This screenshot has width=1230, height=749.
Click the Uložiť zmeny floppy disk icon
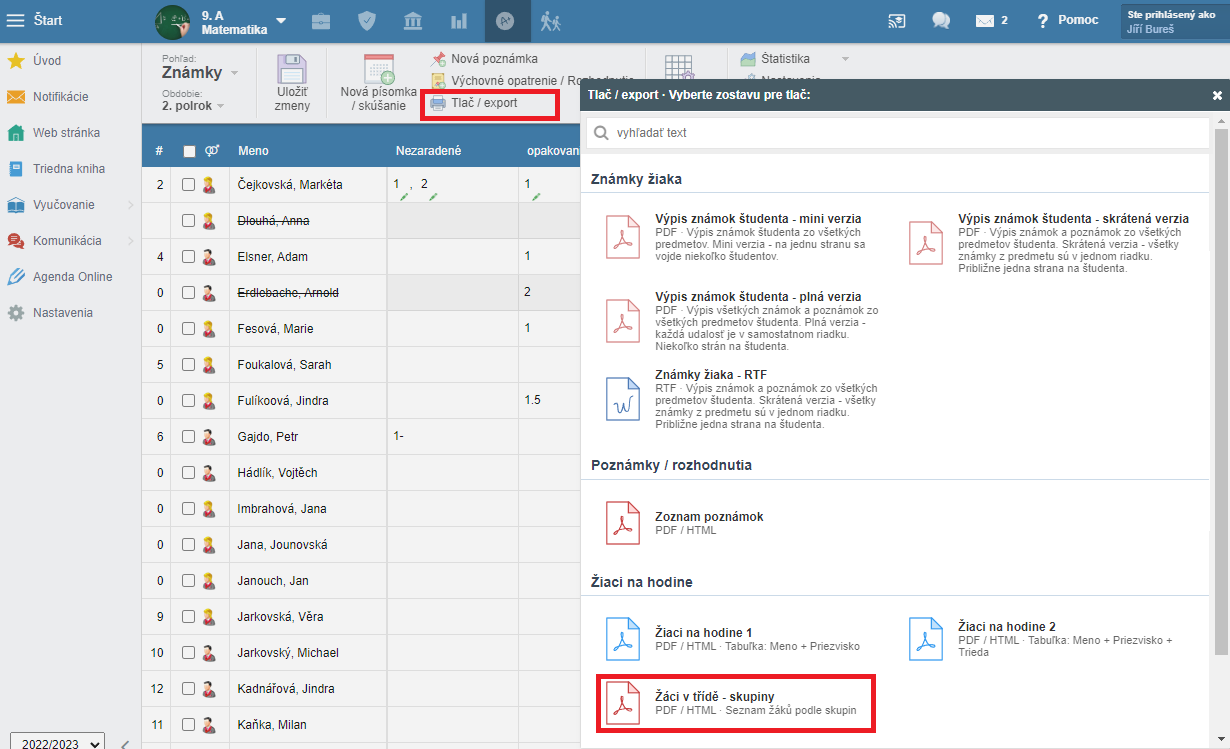292,72
